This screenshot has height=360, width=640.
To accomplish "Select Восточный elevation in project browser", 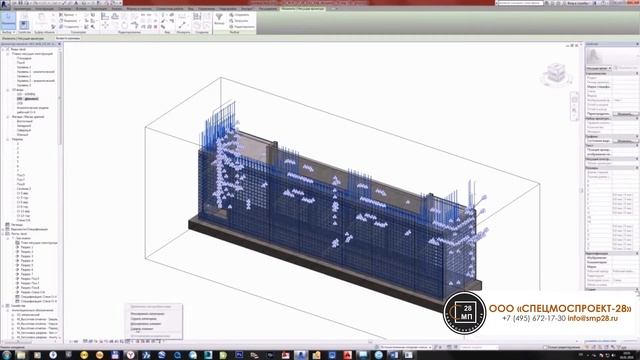I will click(x=24, y=121).
